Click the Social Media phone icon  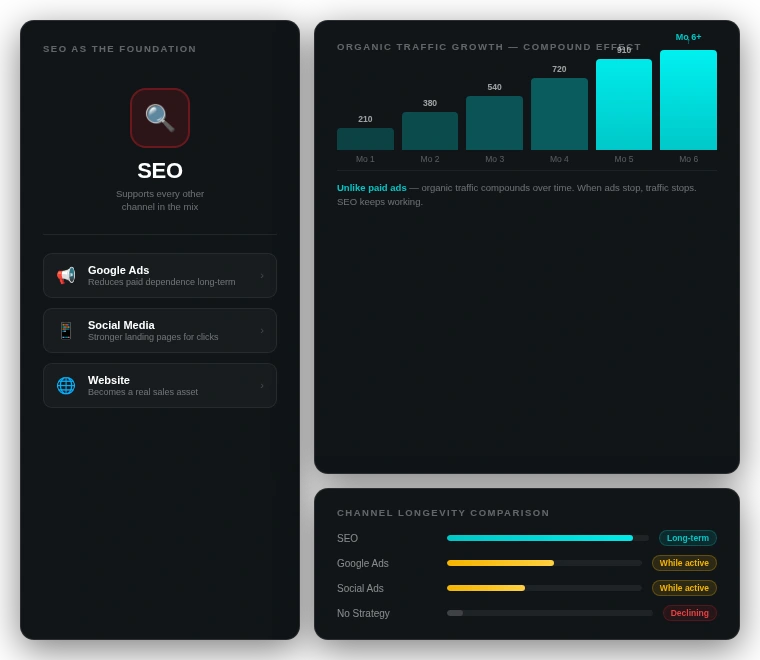[x=66, y=330]
